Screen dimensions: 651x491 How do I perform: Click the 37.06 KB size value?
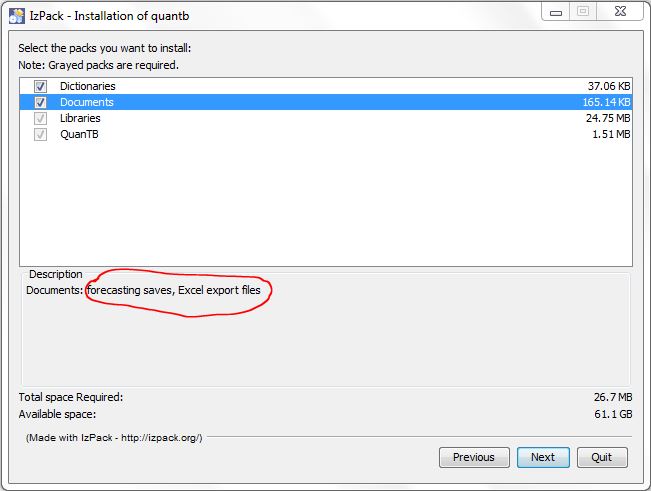[x=609, y=86]
